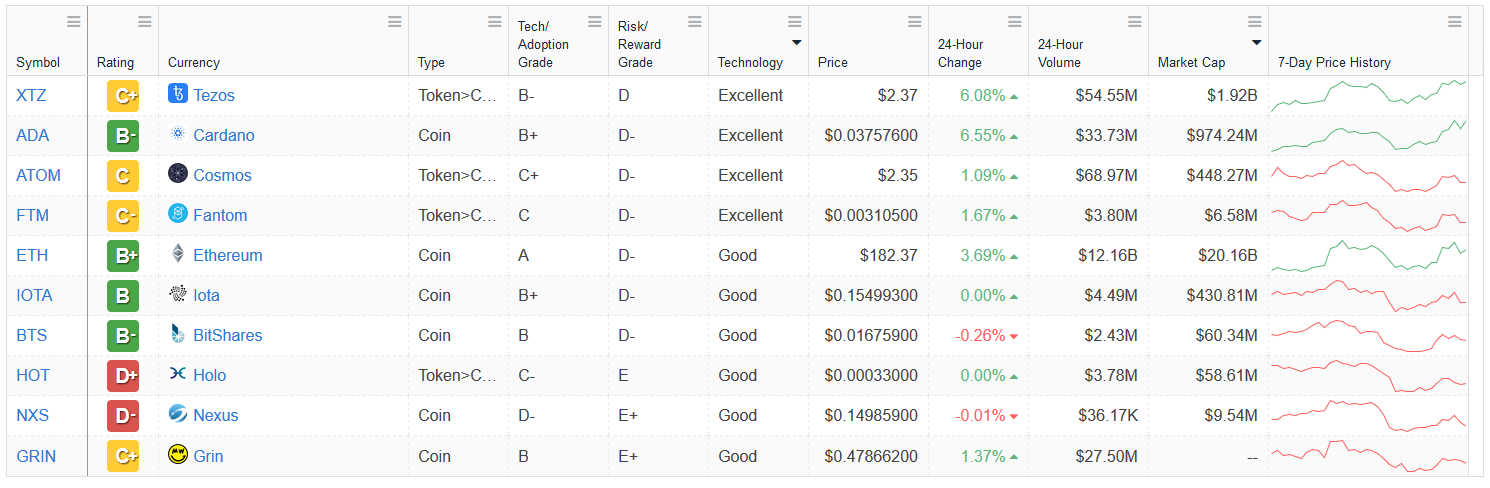Select the $448.27M market cap cell
Image resolution: width=1490 pixels, height=488 pixels.
(x=1208, y=175)
